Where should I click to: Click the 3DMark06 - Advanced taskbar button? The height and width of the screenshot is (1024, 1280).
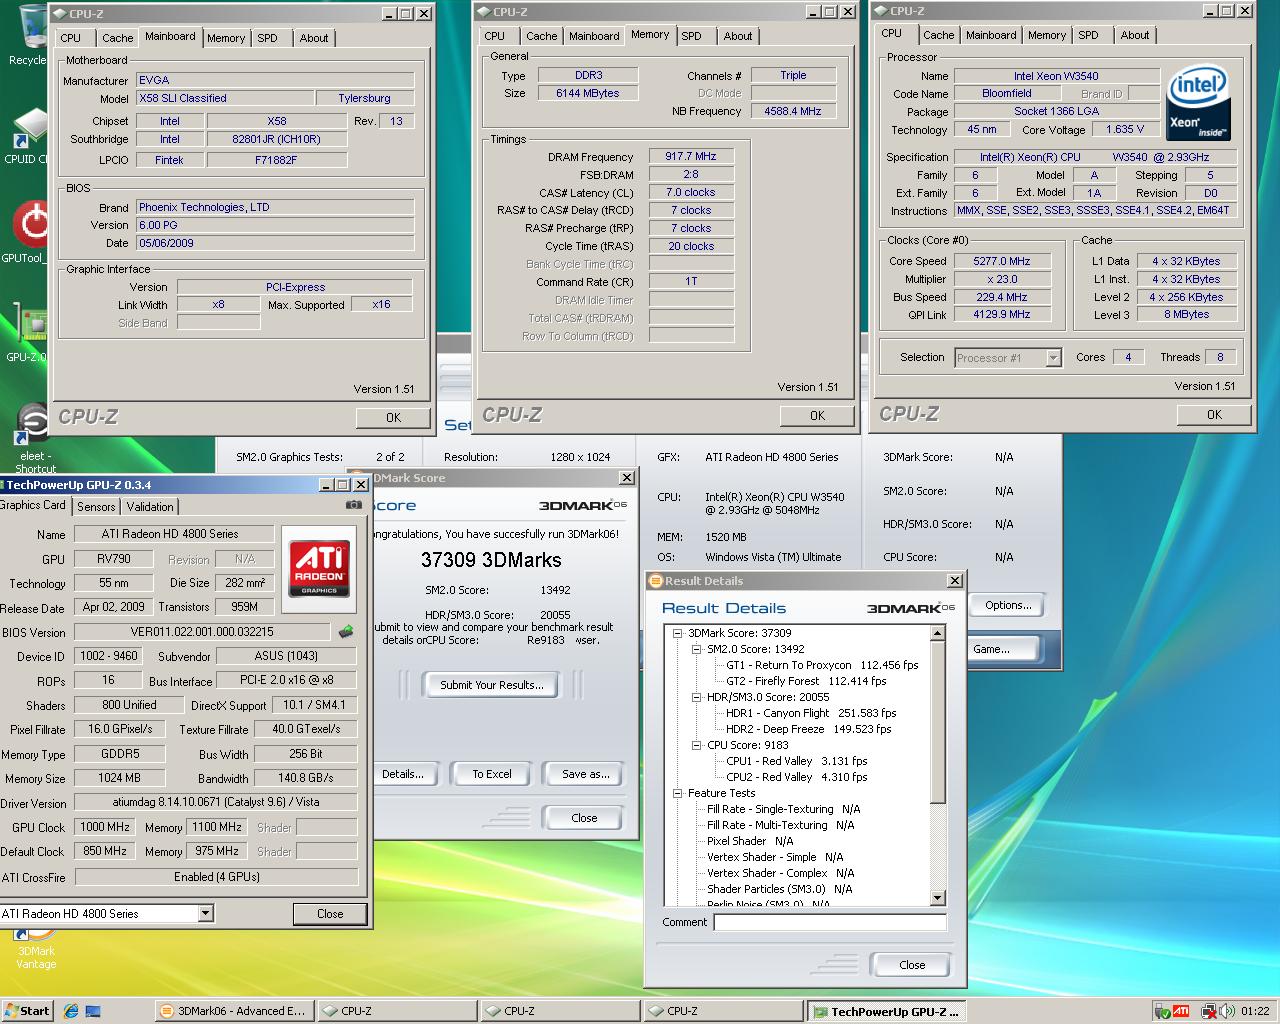pos(233,1011)
